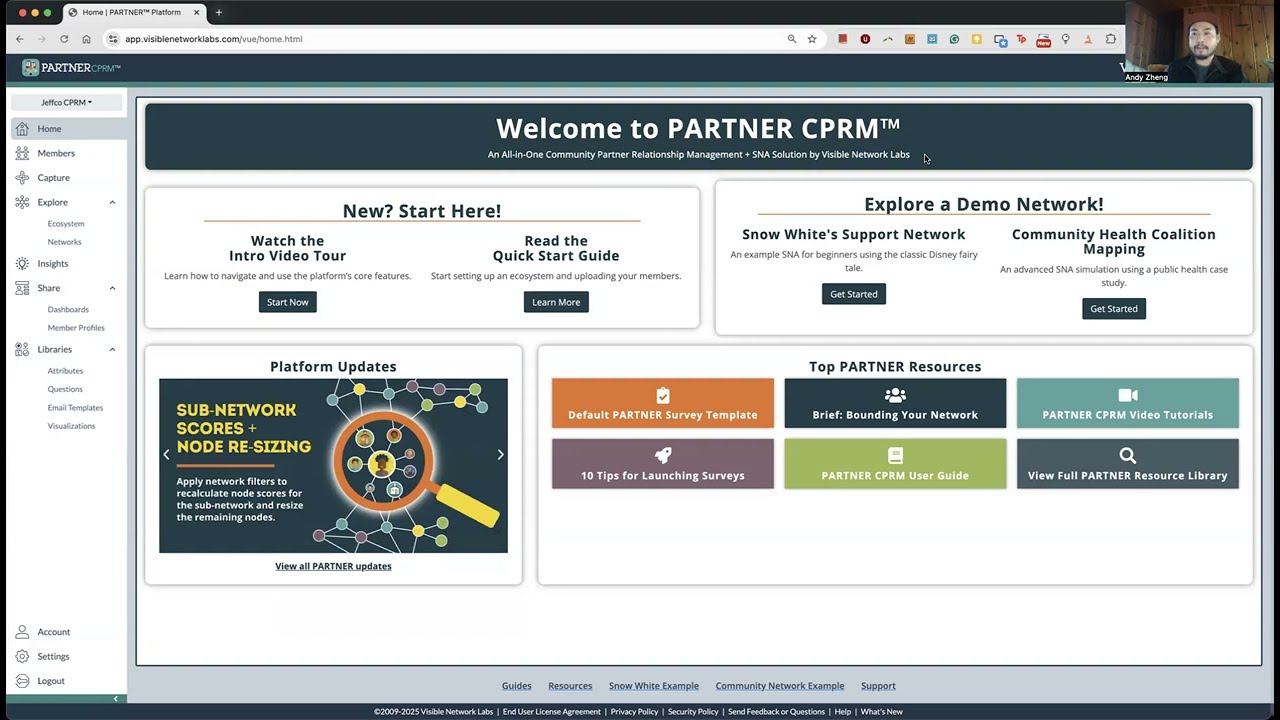
Task: Close the Home | PARTNER Platform tab
Action: click(x=197, y=12)
